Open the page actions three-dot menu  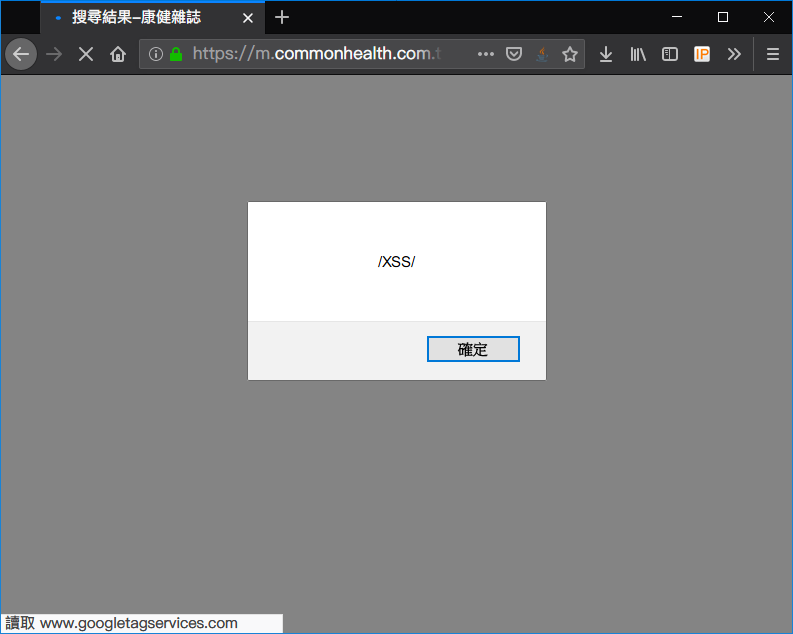[486, 54]
